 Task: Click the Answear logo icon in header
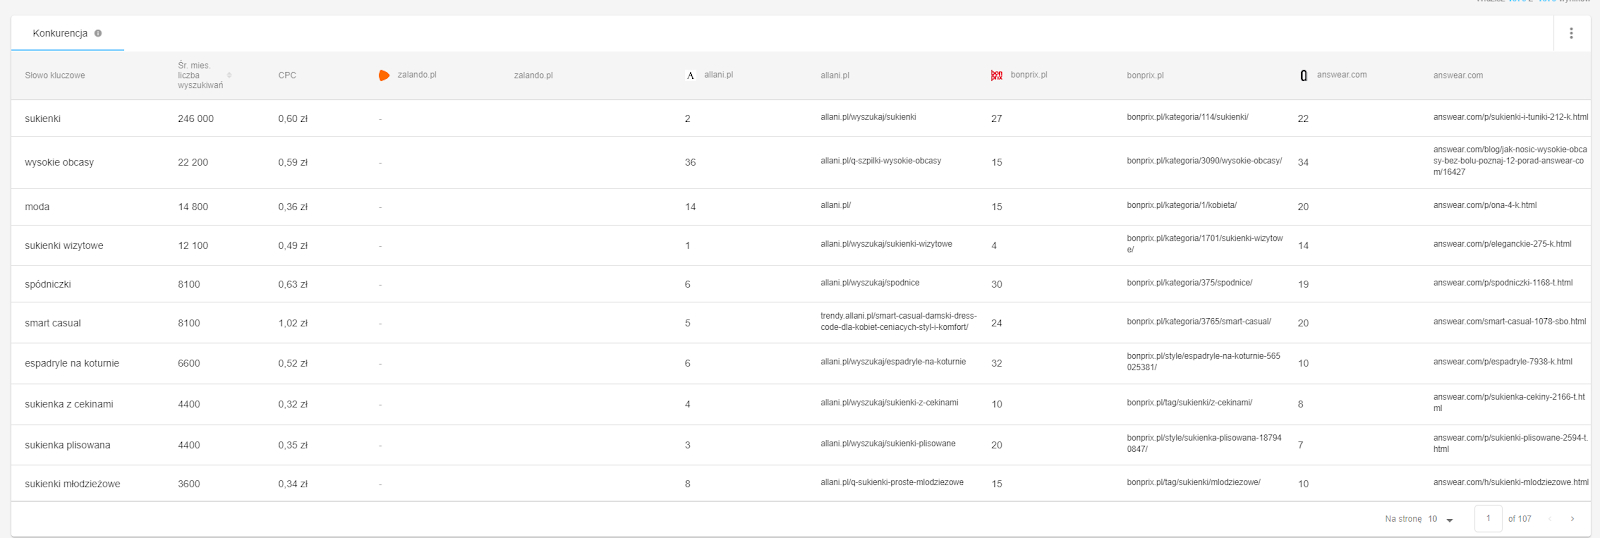[1303, 75]
